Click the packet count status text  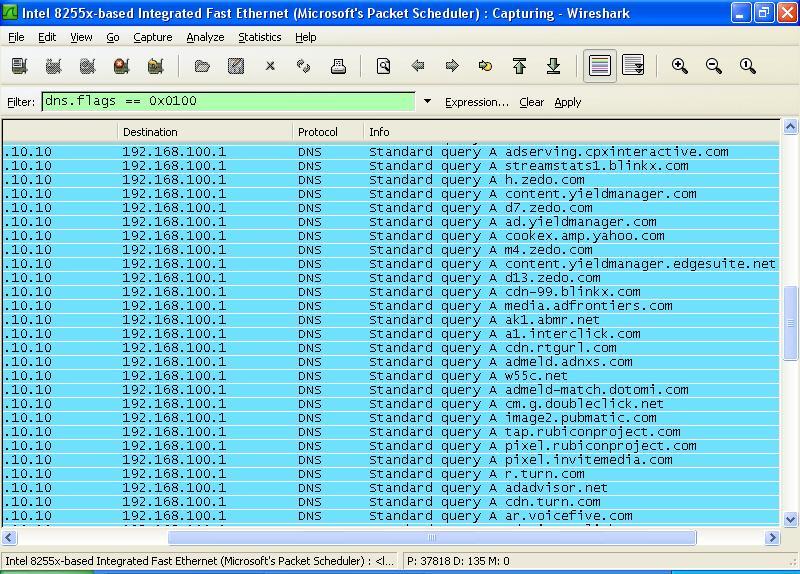[x=458, y=561]
